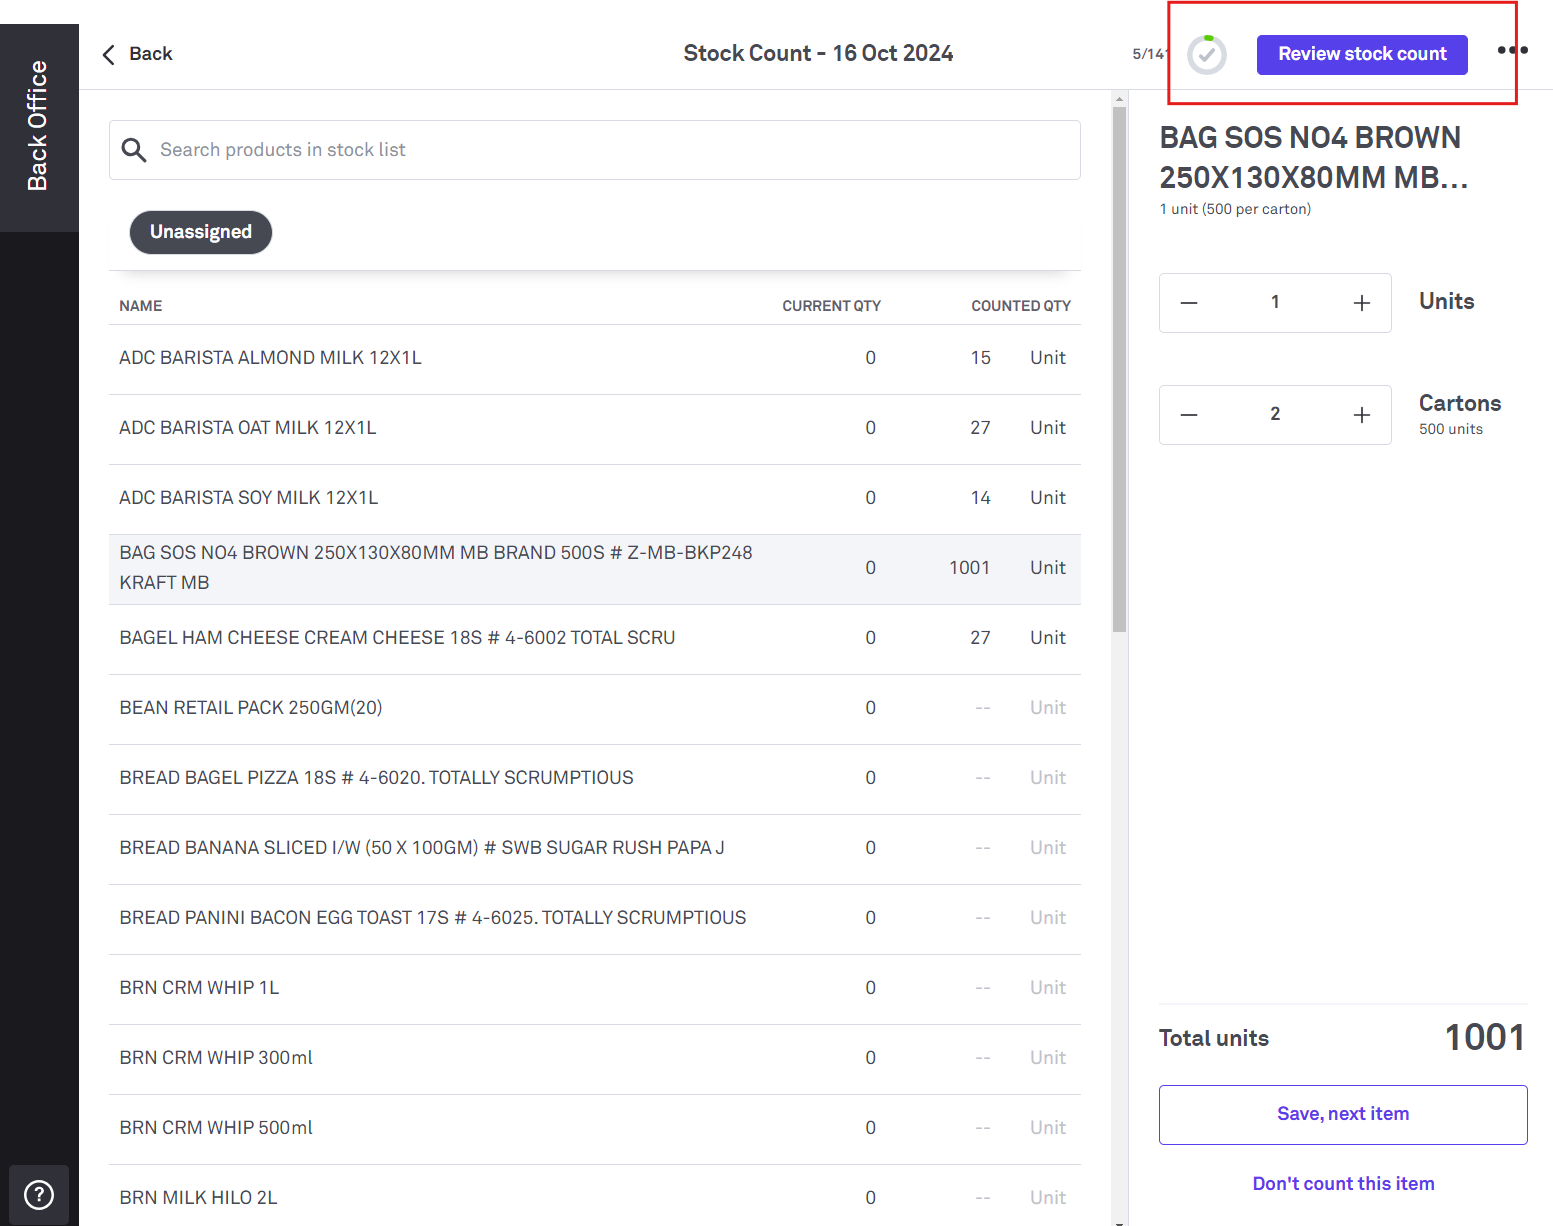The width and height of the screenshot is (1553, 1226).
Task: Click the count progress checkmark circle
Action: point(1207,55)
